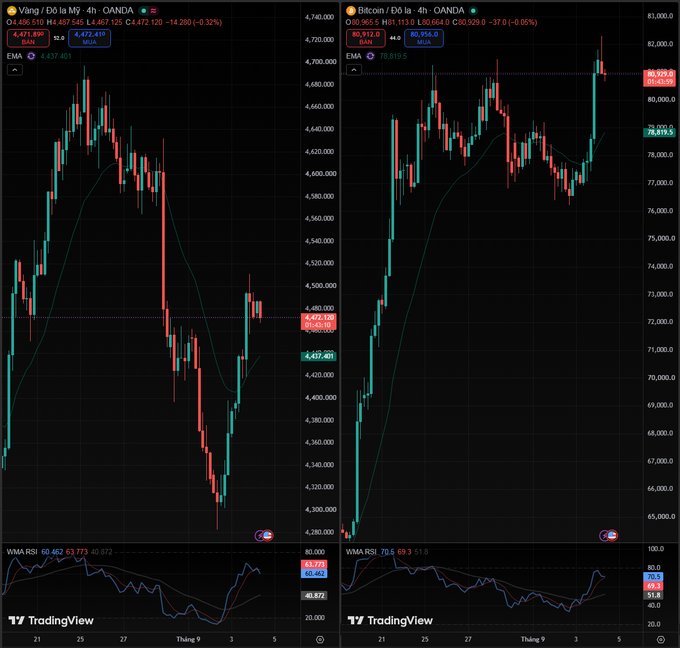680x648 pixels.
Task: Select WMA RSI legend label on Bitcoin chart
Action: [361, 552]
